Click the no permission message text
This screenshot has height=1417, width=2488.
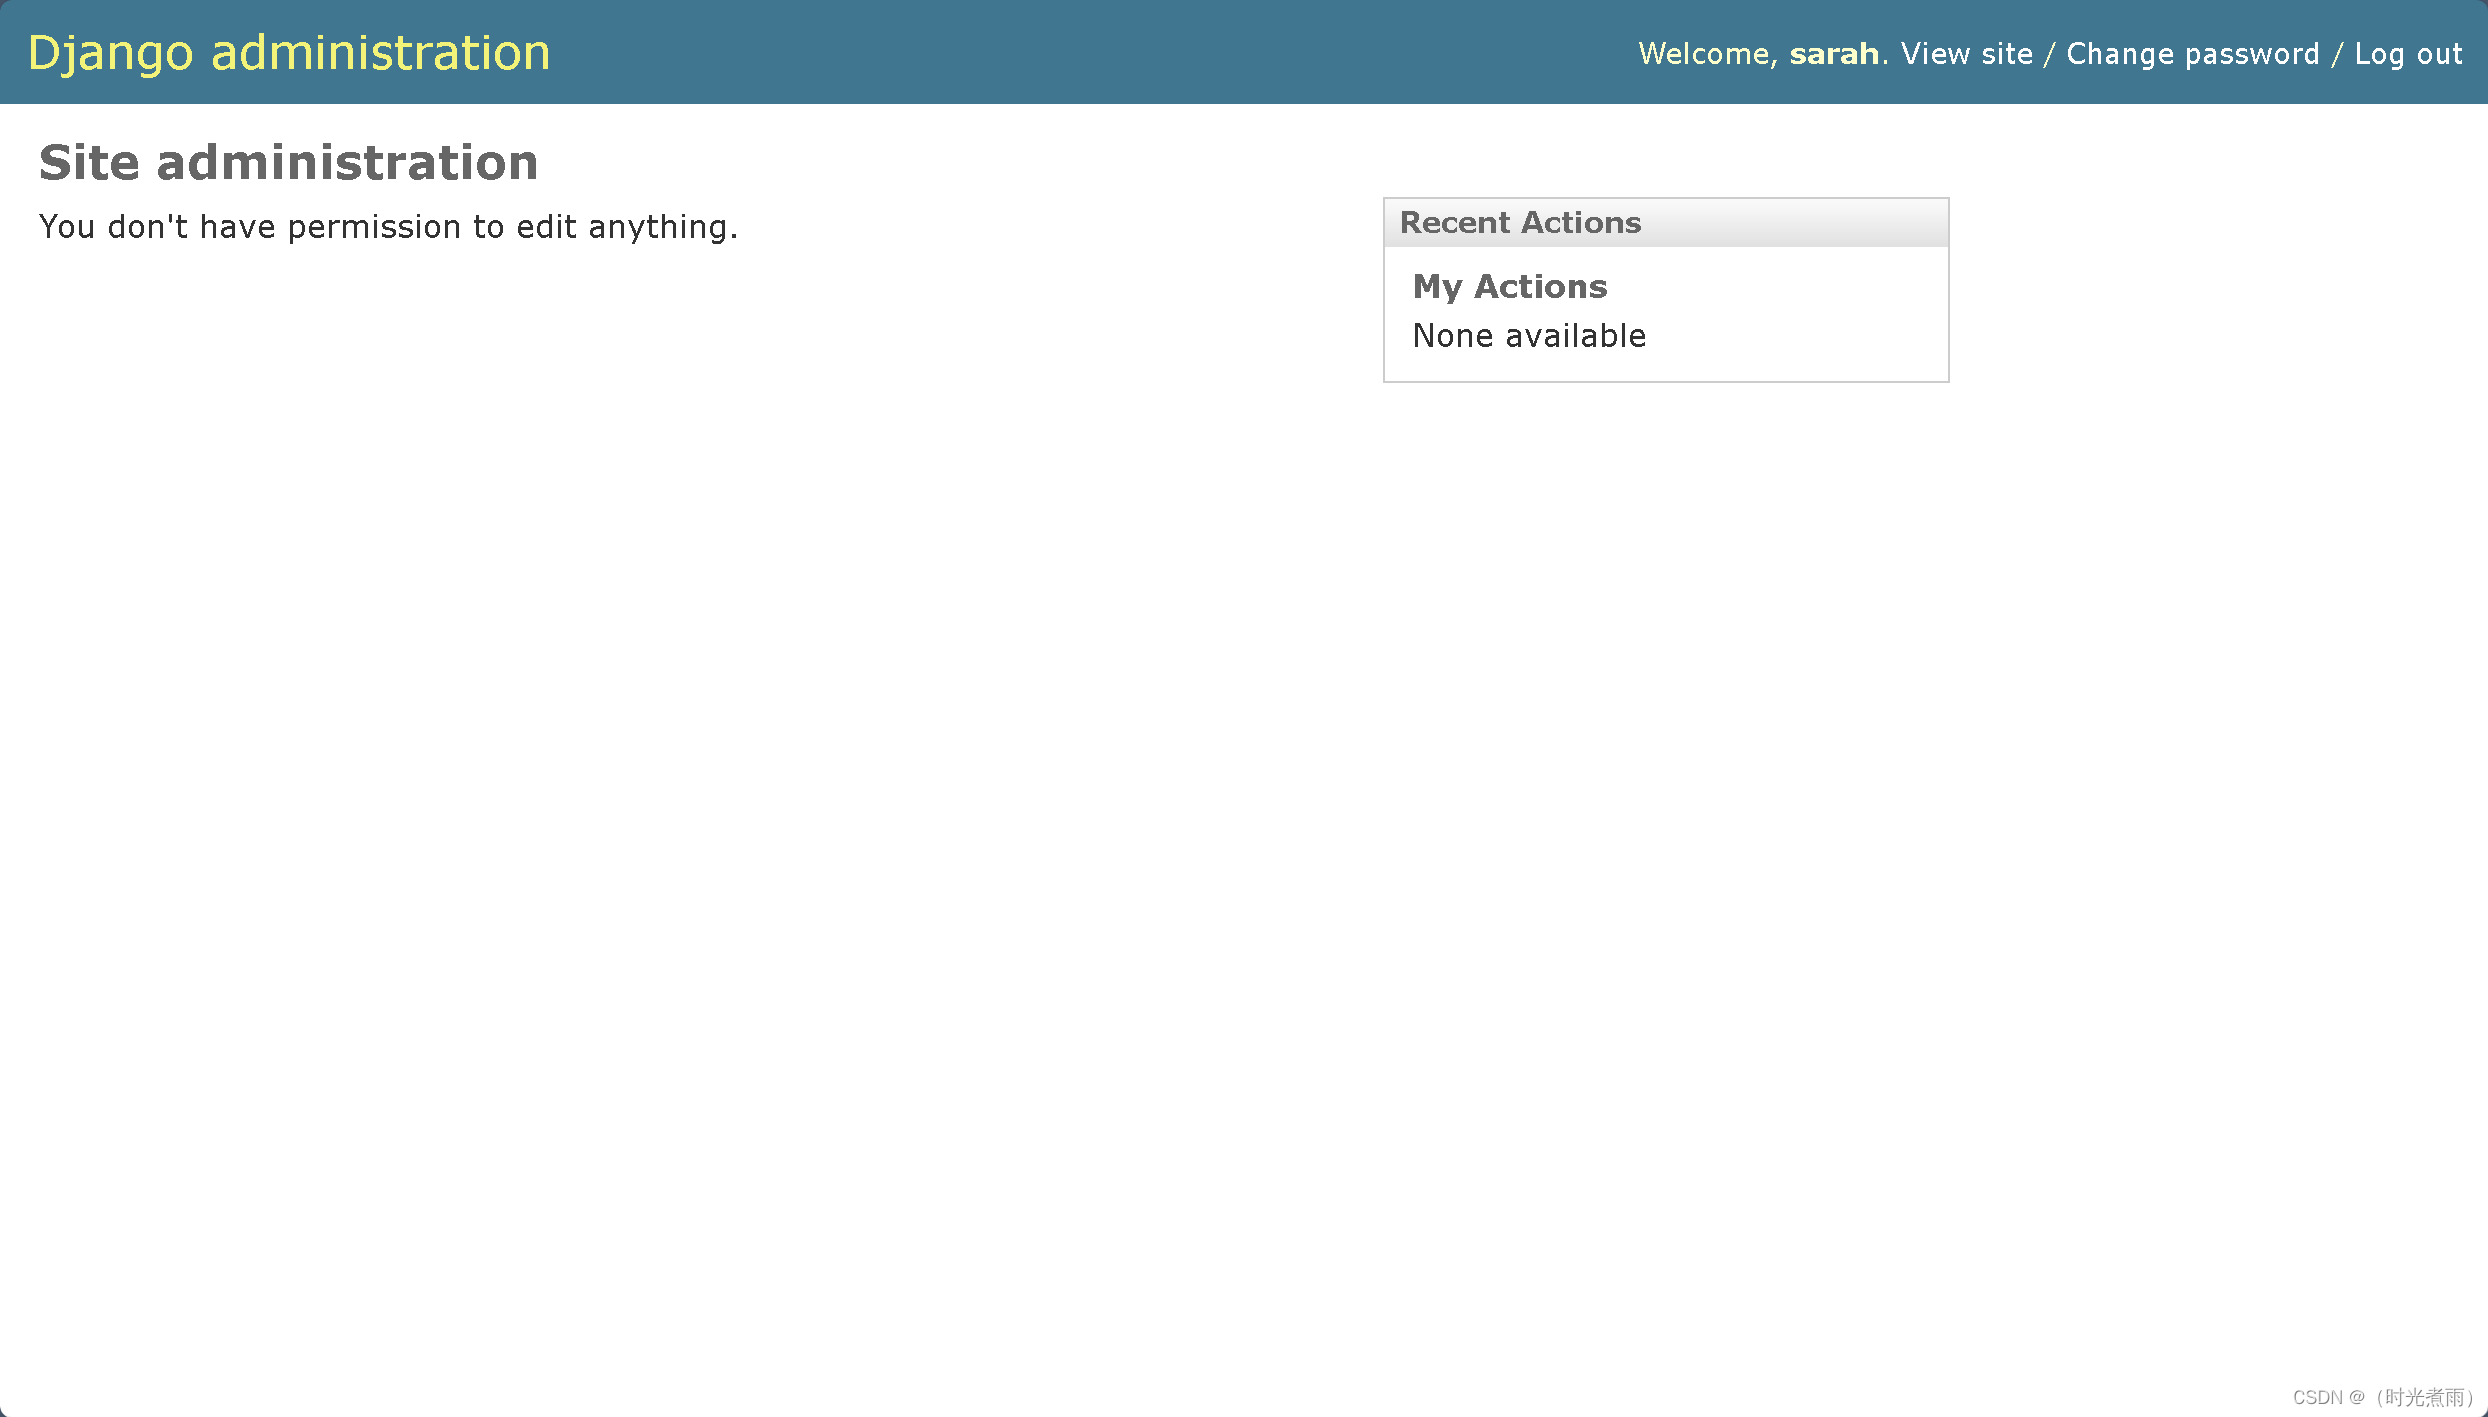[388, 227]
